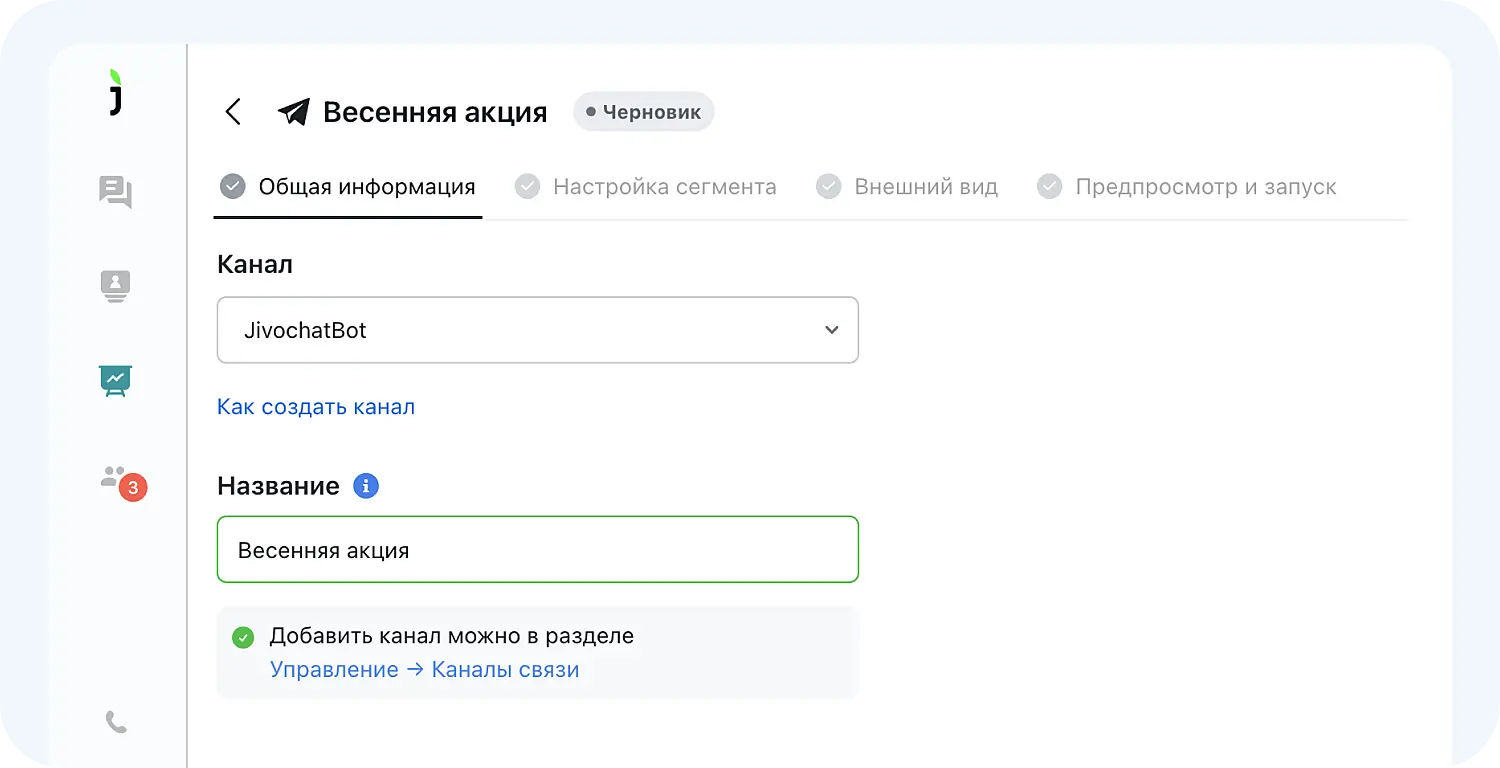The width and height of the screenshot is (1500, 768).
Task: Click the chevron on the Канал selector
Action: (831, 330)
